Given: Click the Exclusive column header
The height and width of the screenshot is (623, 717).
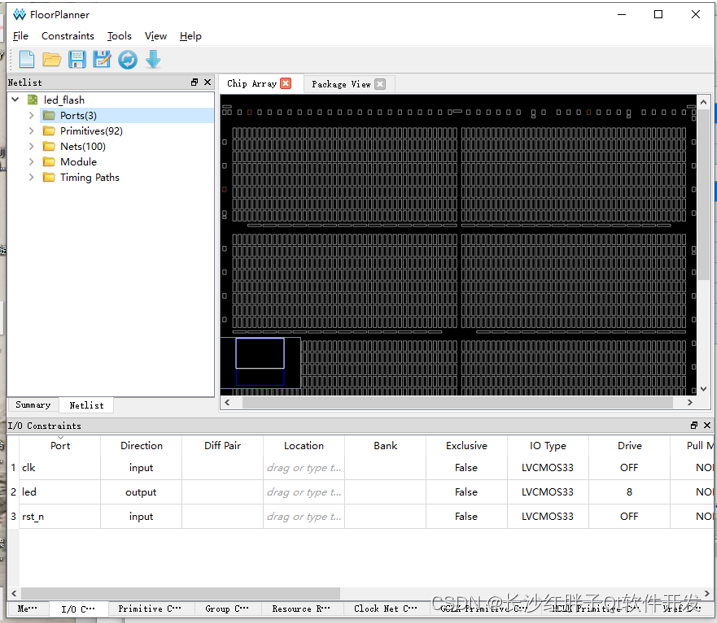Looking at the screenshot, I should (x=466, y=446).
